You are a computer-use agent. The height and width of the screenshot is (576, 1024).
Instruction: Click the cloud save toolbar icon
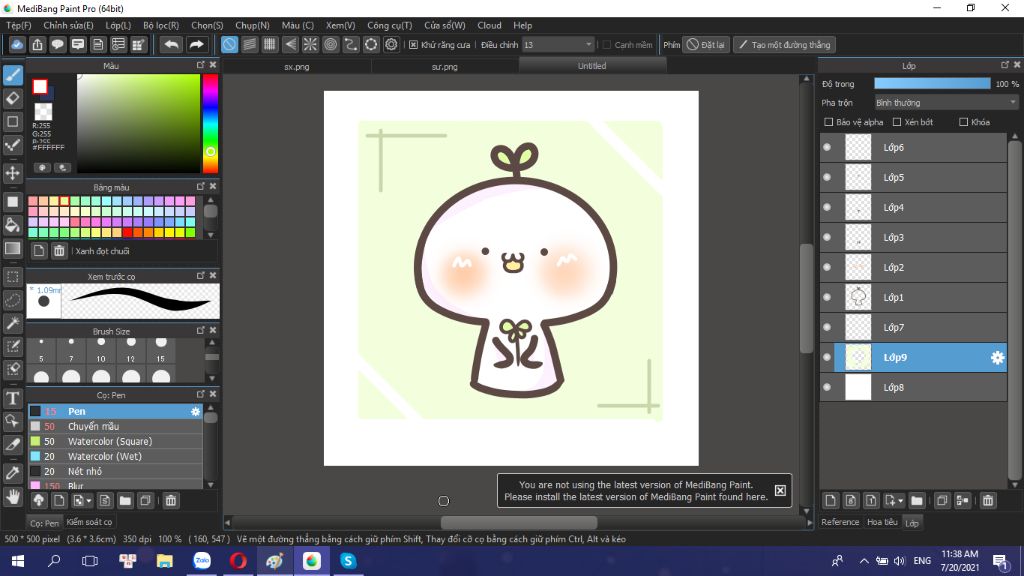(x=17, y=44)
